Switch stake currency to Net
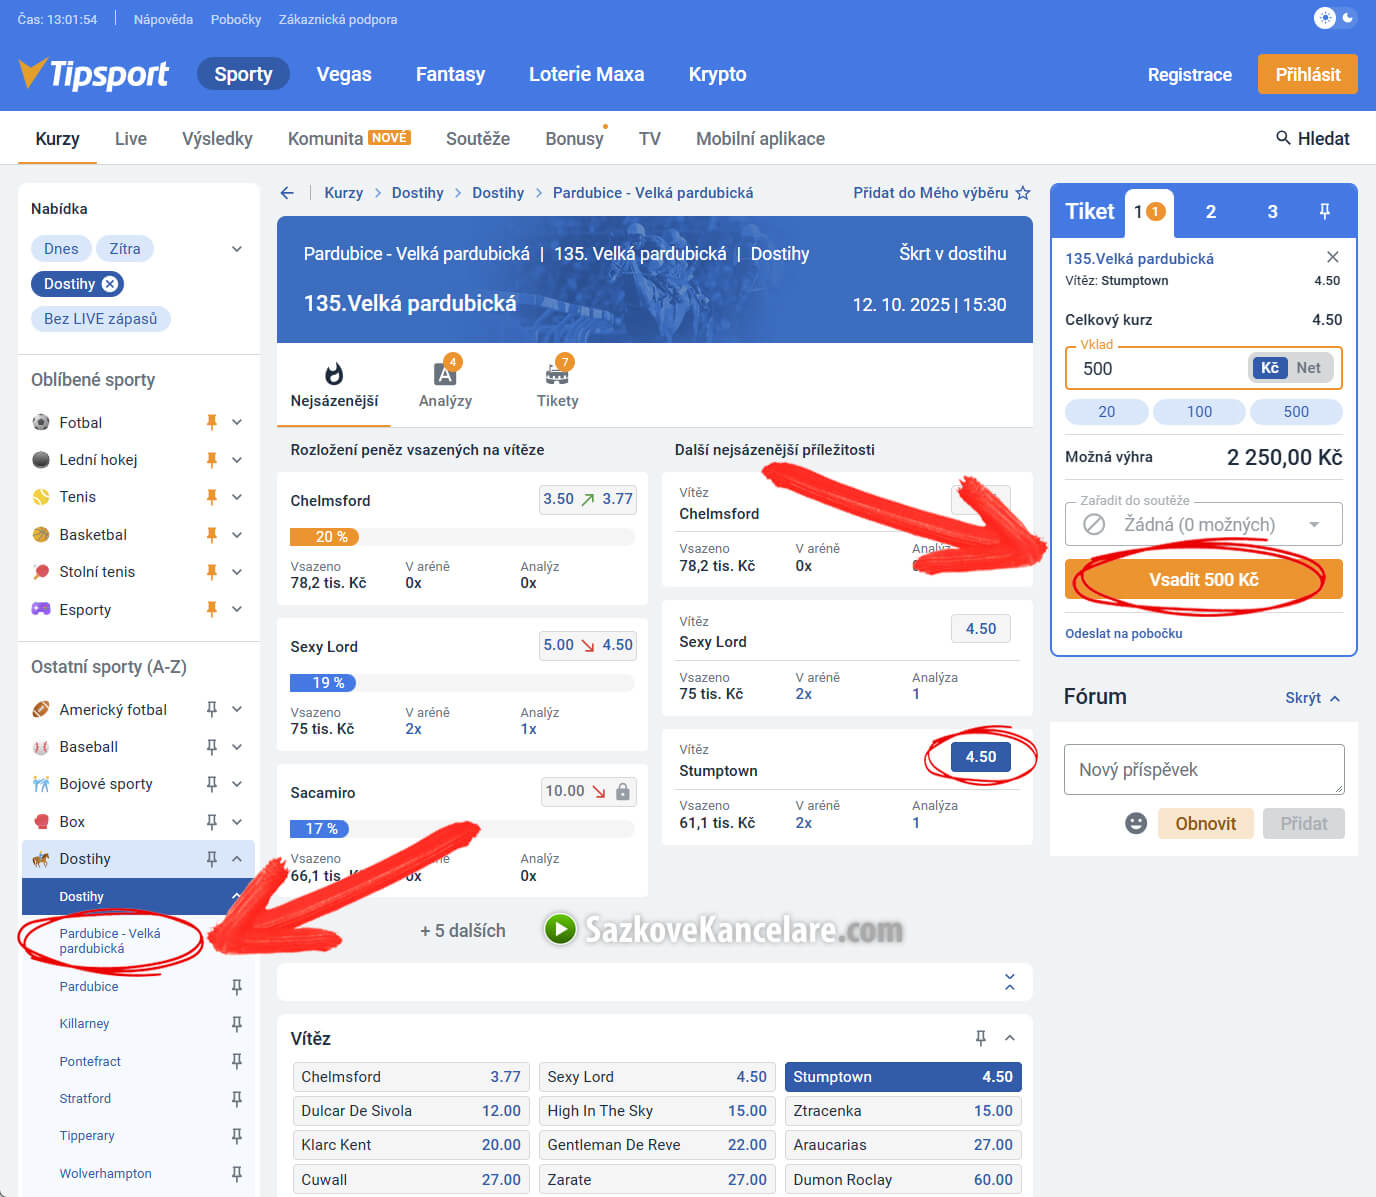The image size is (1376, 1197). pos(1308,368)
